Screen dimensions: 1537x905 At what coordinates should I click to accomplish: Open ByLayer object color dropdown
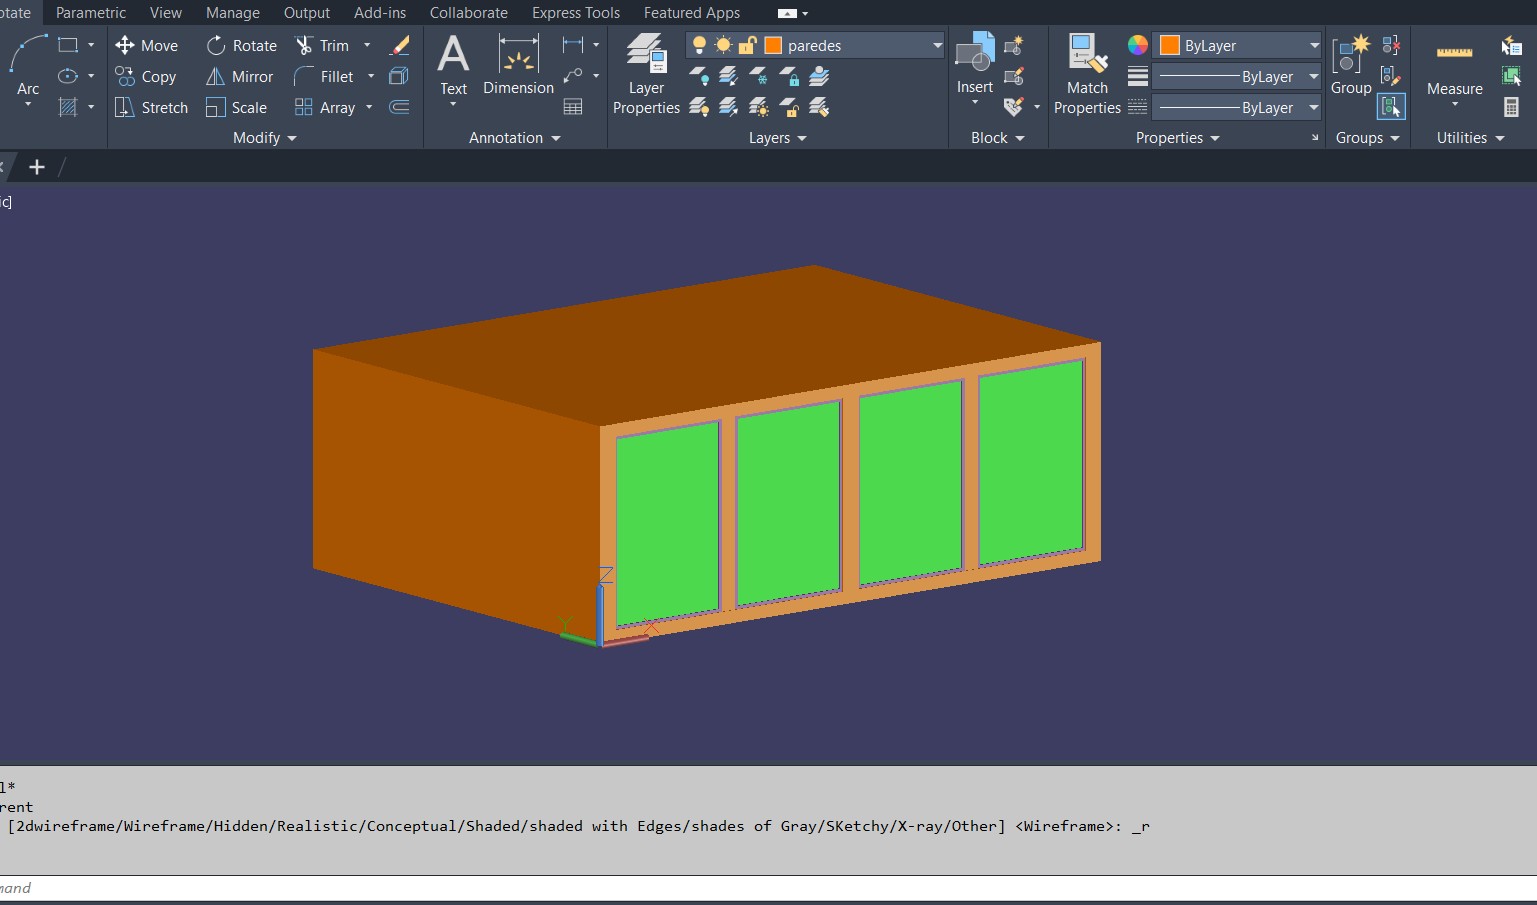(x=1313, y=45)
